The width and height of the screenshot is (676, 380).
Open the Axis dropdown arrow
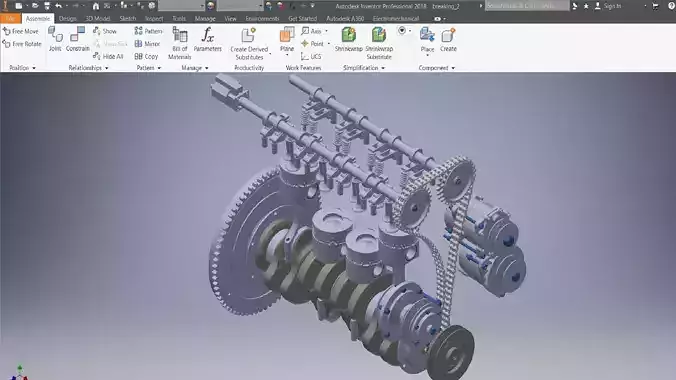[326, 31]
